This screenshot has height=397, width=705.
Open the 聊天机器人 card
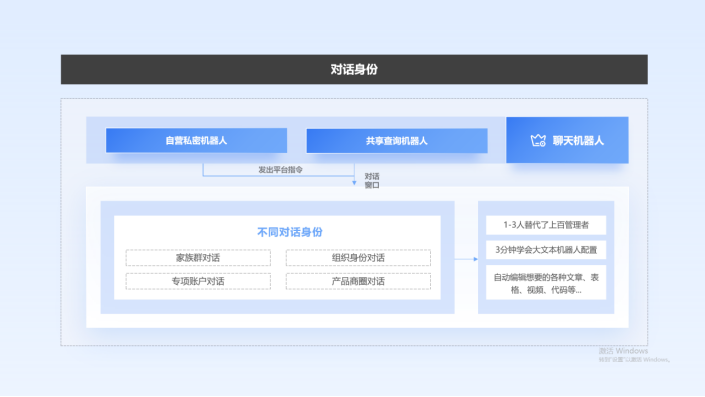coord(567,140)
